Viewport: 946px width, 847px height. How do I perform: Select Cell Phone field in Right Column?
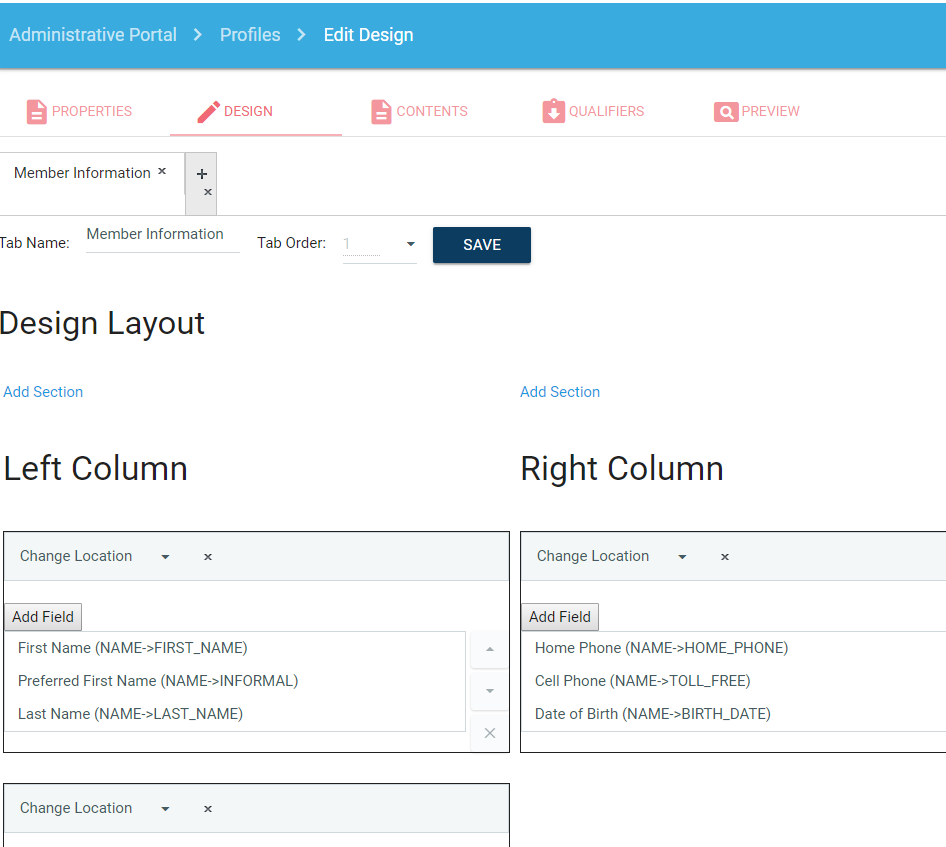click(x=642, y=681)
